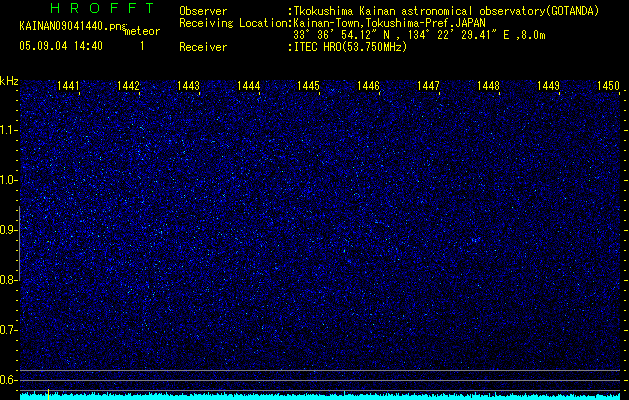This screenshot has height=400, width=629.
Task: Click time axis label 1444
Action: coord(248,86)
